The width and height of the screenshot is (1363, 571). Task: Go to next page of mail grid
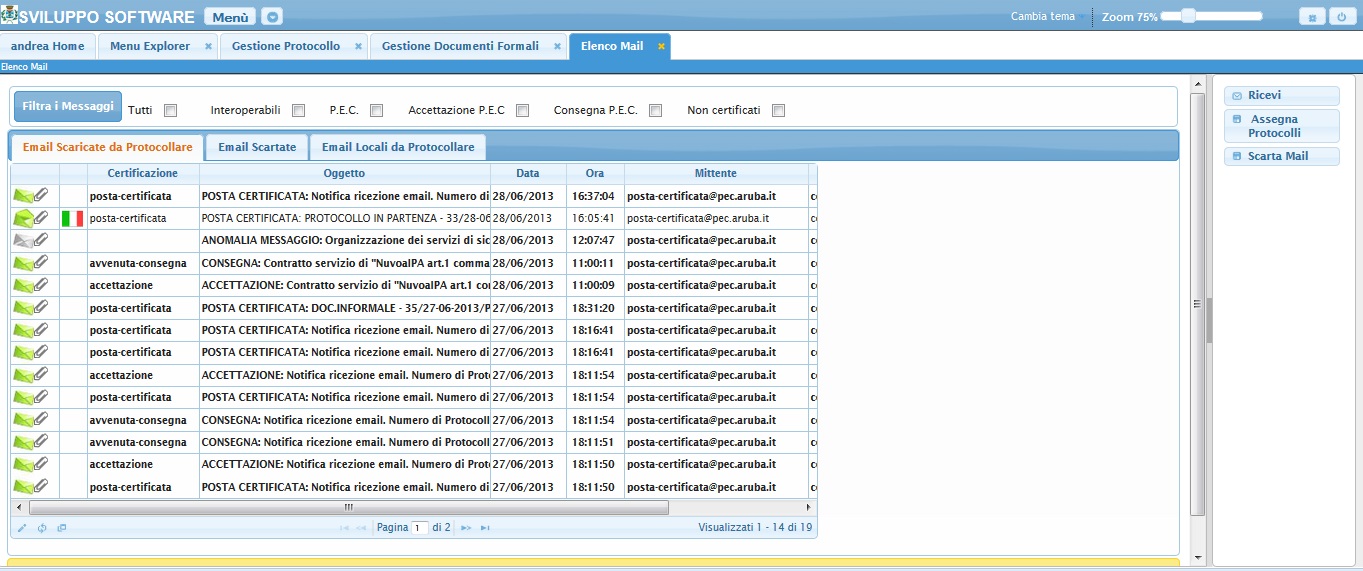[466, 528]
